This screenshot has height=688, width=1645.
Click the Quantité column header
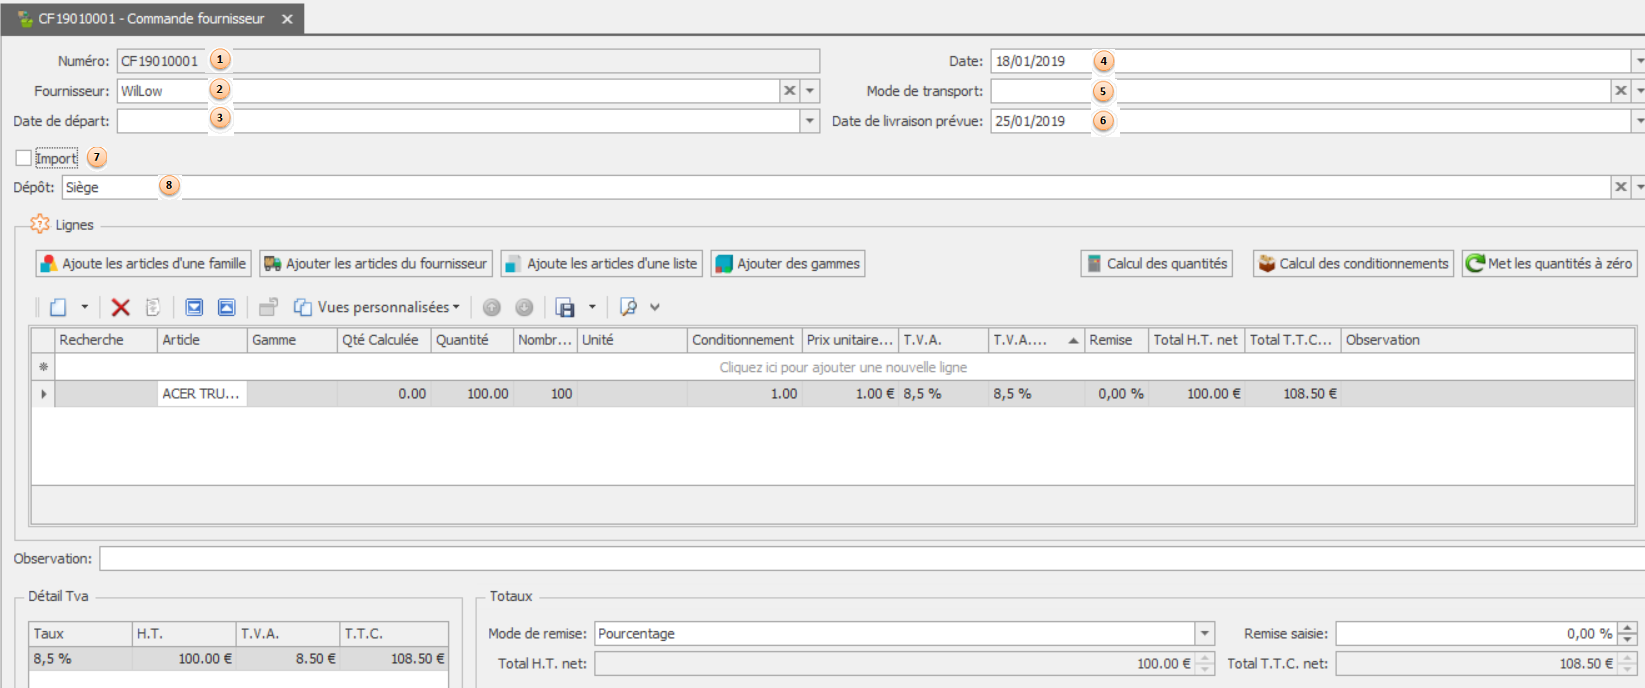tap(472, 340)
